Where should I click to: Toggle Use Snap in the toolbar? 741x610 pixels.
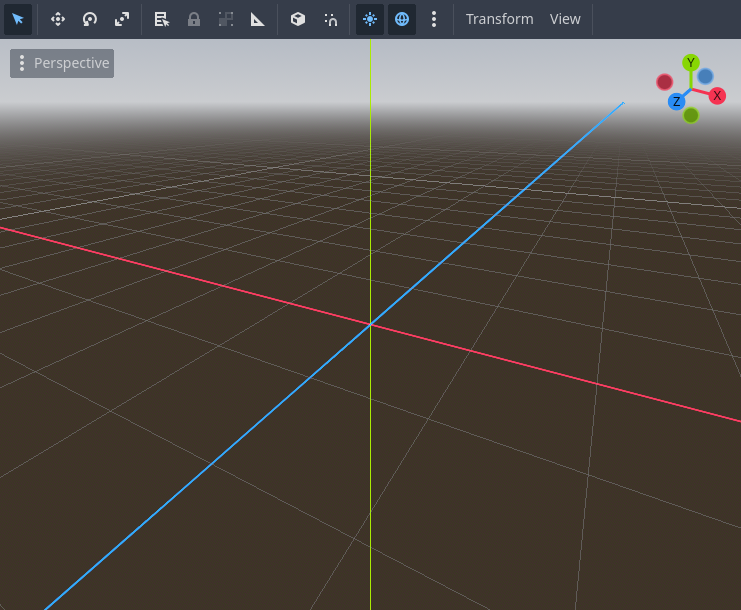coord(330,19)
